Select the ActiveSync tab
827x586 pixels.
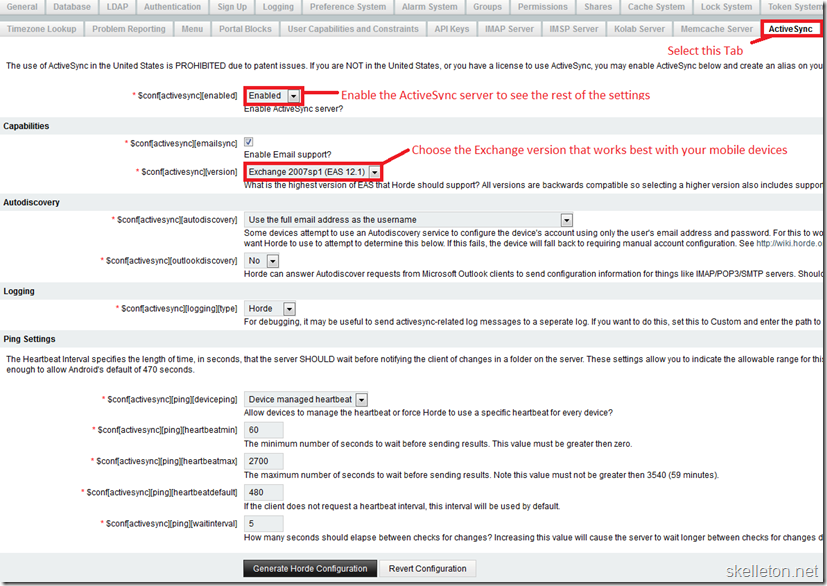point(790,29)
